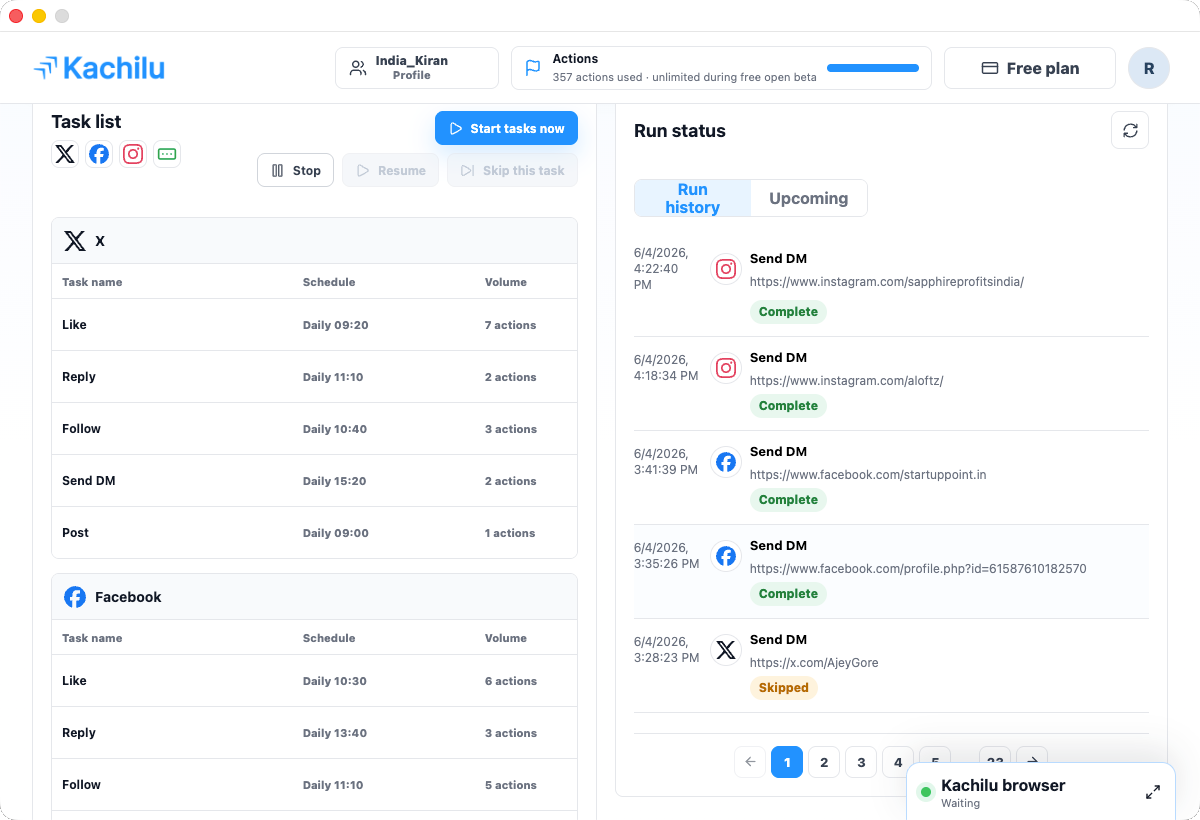Select the X Like task row
This screenshot has height=820, width=1200.
(x=314, y=325)
